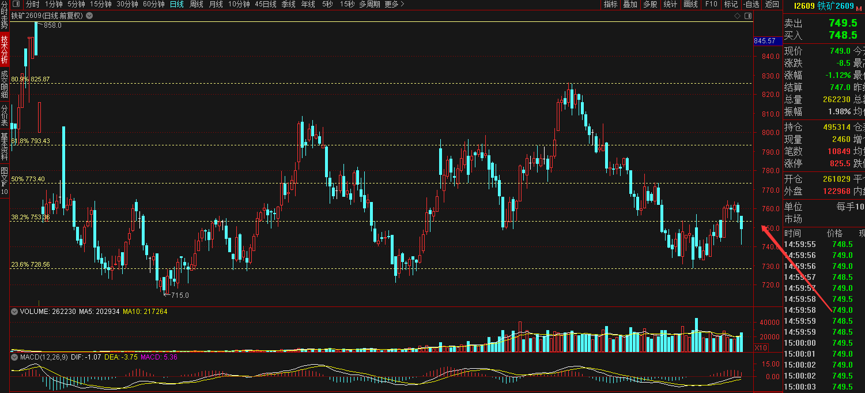This screenshot has height=393, width=865.
Task: Select the 日线 daily chart tab
Action: coord(177,4)
